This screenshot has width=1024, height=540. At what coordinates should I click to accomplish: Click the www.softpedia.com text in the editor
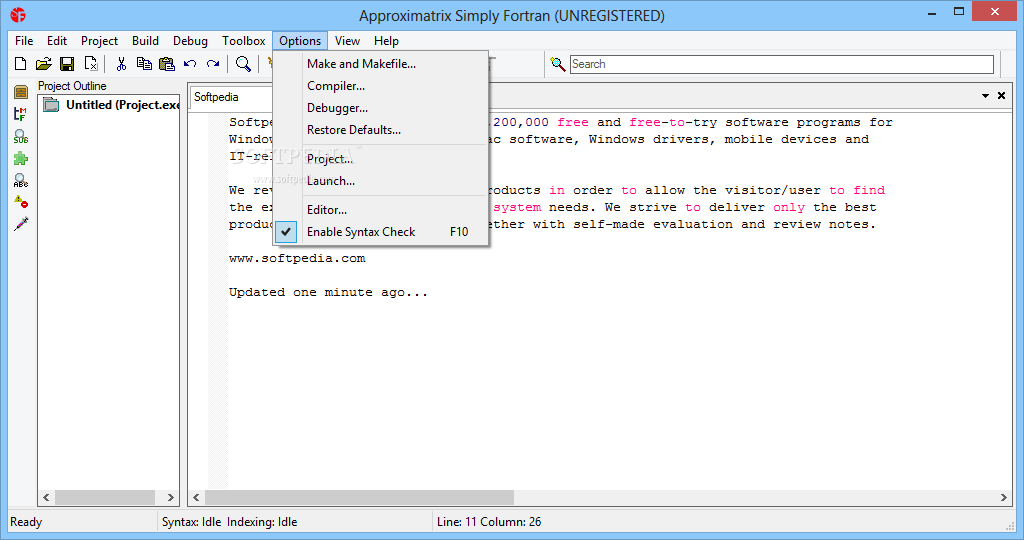[x=297, y=259]
